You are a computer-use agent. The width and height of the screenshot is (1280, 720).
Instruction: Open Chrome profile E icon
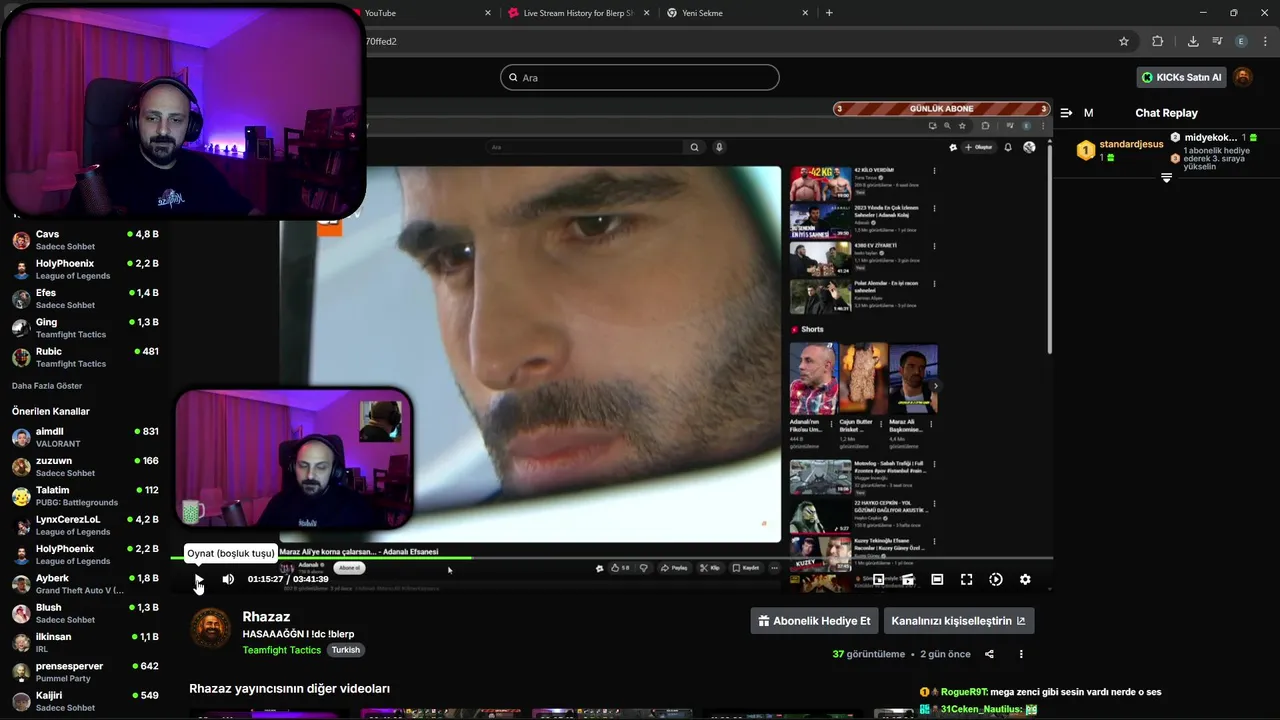[1241, 41]
